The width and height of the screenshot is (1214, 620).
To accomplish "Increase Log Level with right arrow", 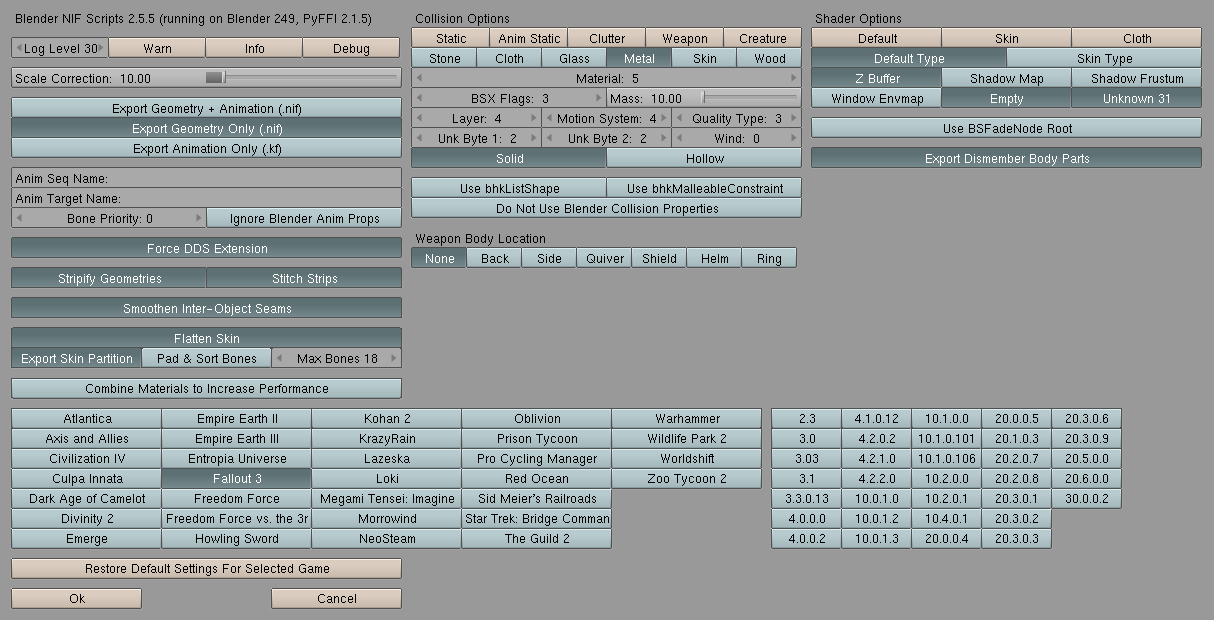I will pos(103,48).
